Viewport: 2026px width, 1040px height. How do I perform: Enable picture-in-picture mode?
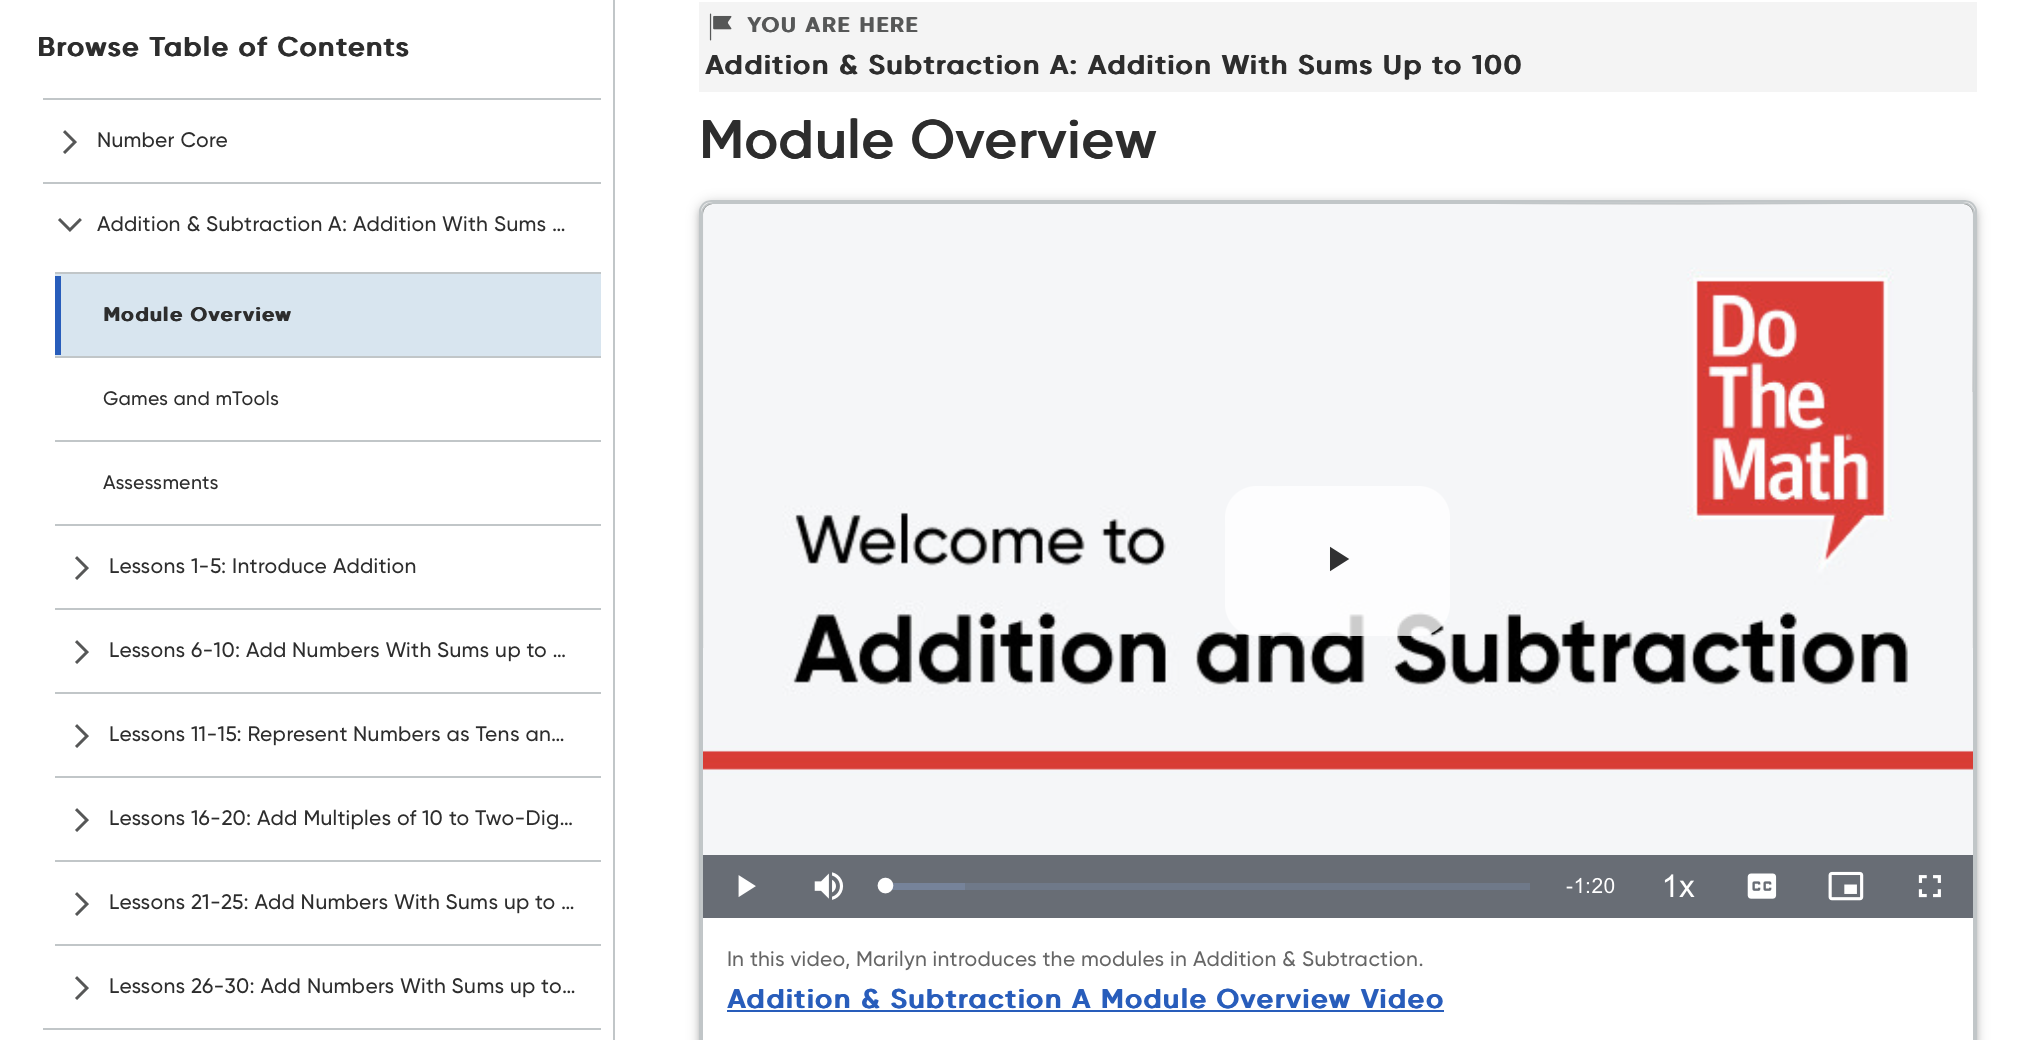click(1846, 886)
